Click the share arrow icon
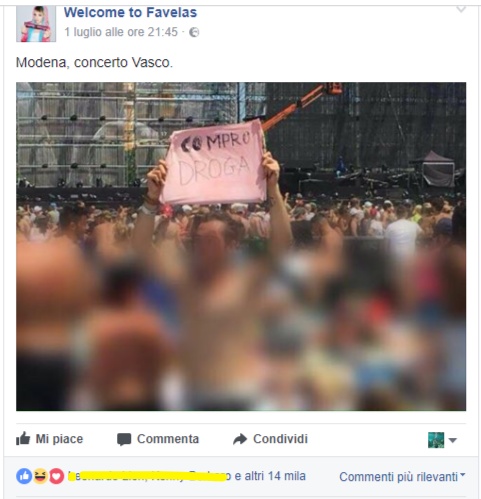This screenshot has height=499, width=481. pyautogui.click(x=240, y=439)
